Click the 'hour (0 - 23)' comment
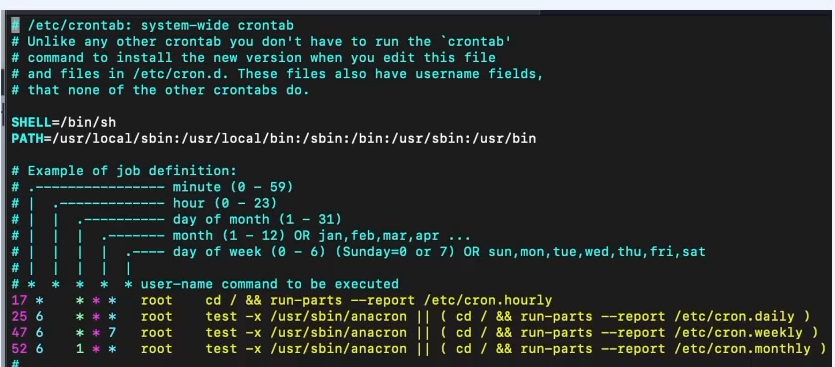 coord(225,203)
